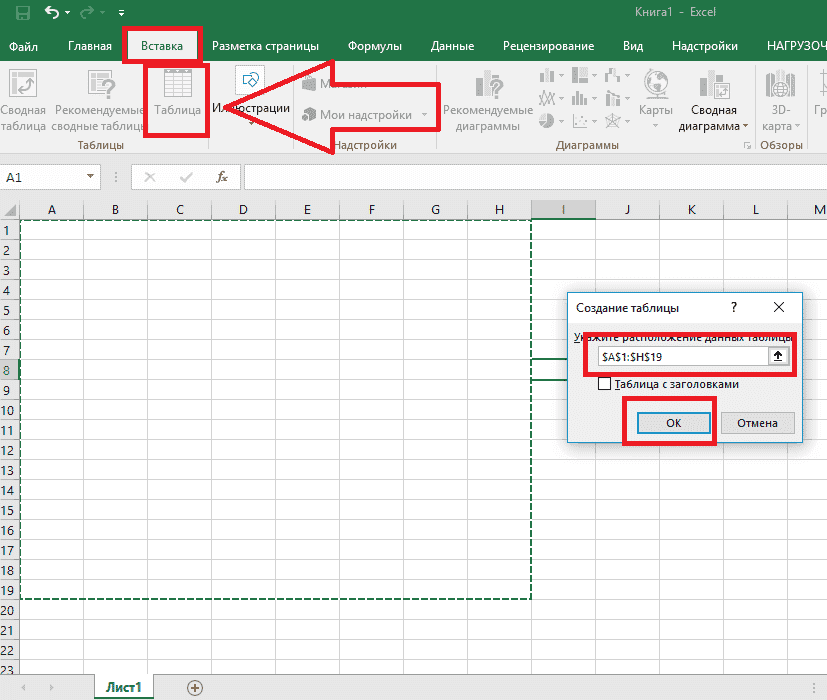Click the Лист1 sheet tab

click(x=122, y=687)
